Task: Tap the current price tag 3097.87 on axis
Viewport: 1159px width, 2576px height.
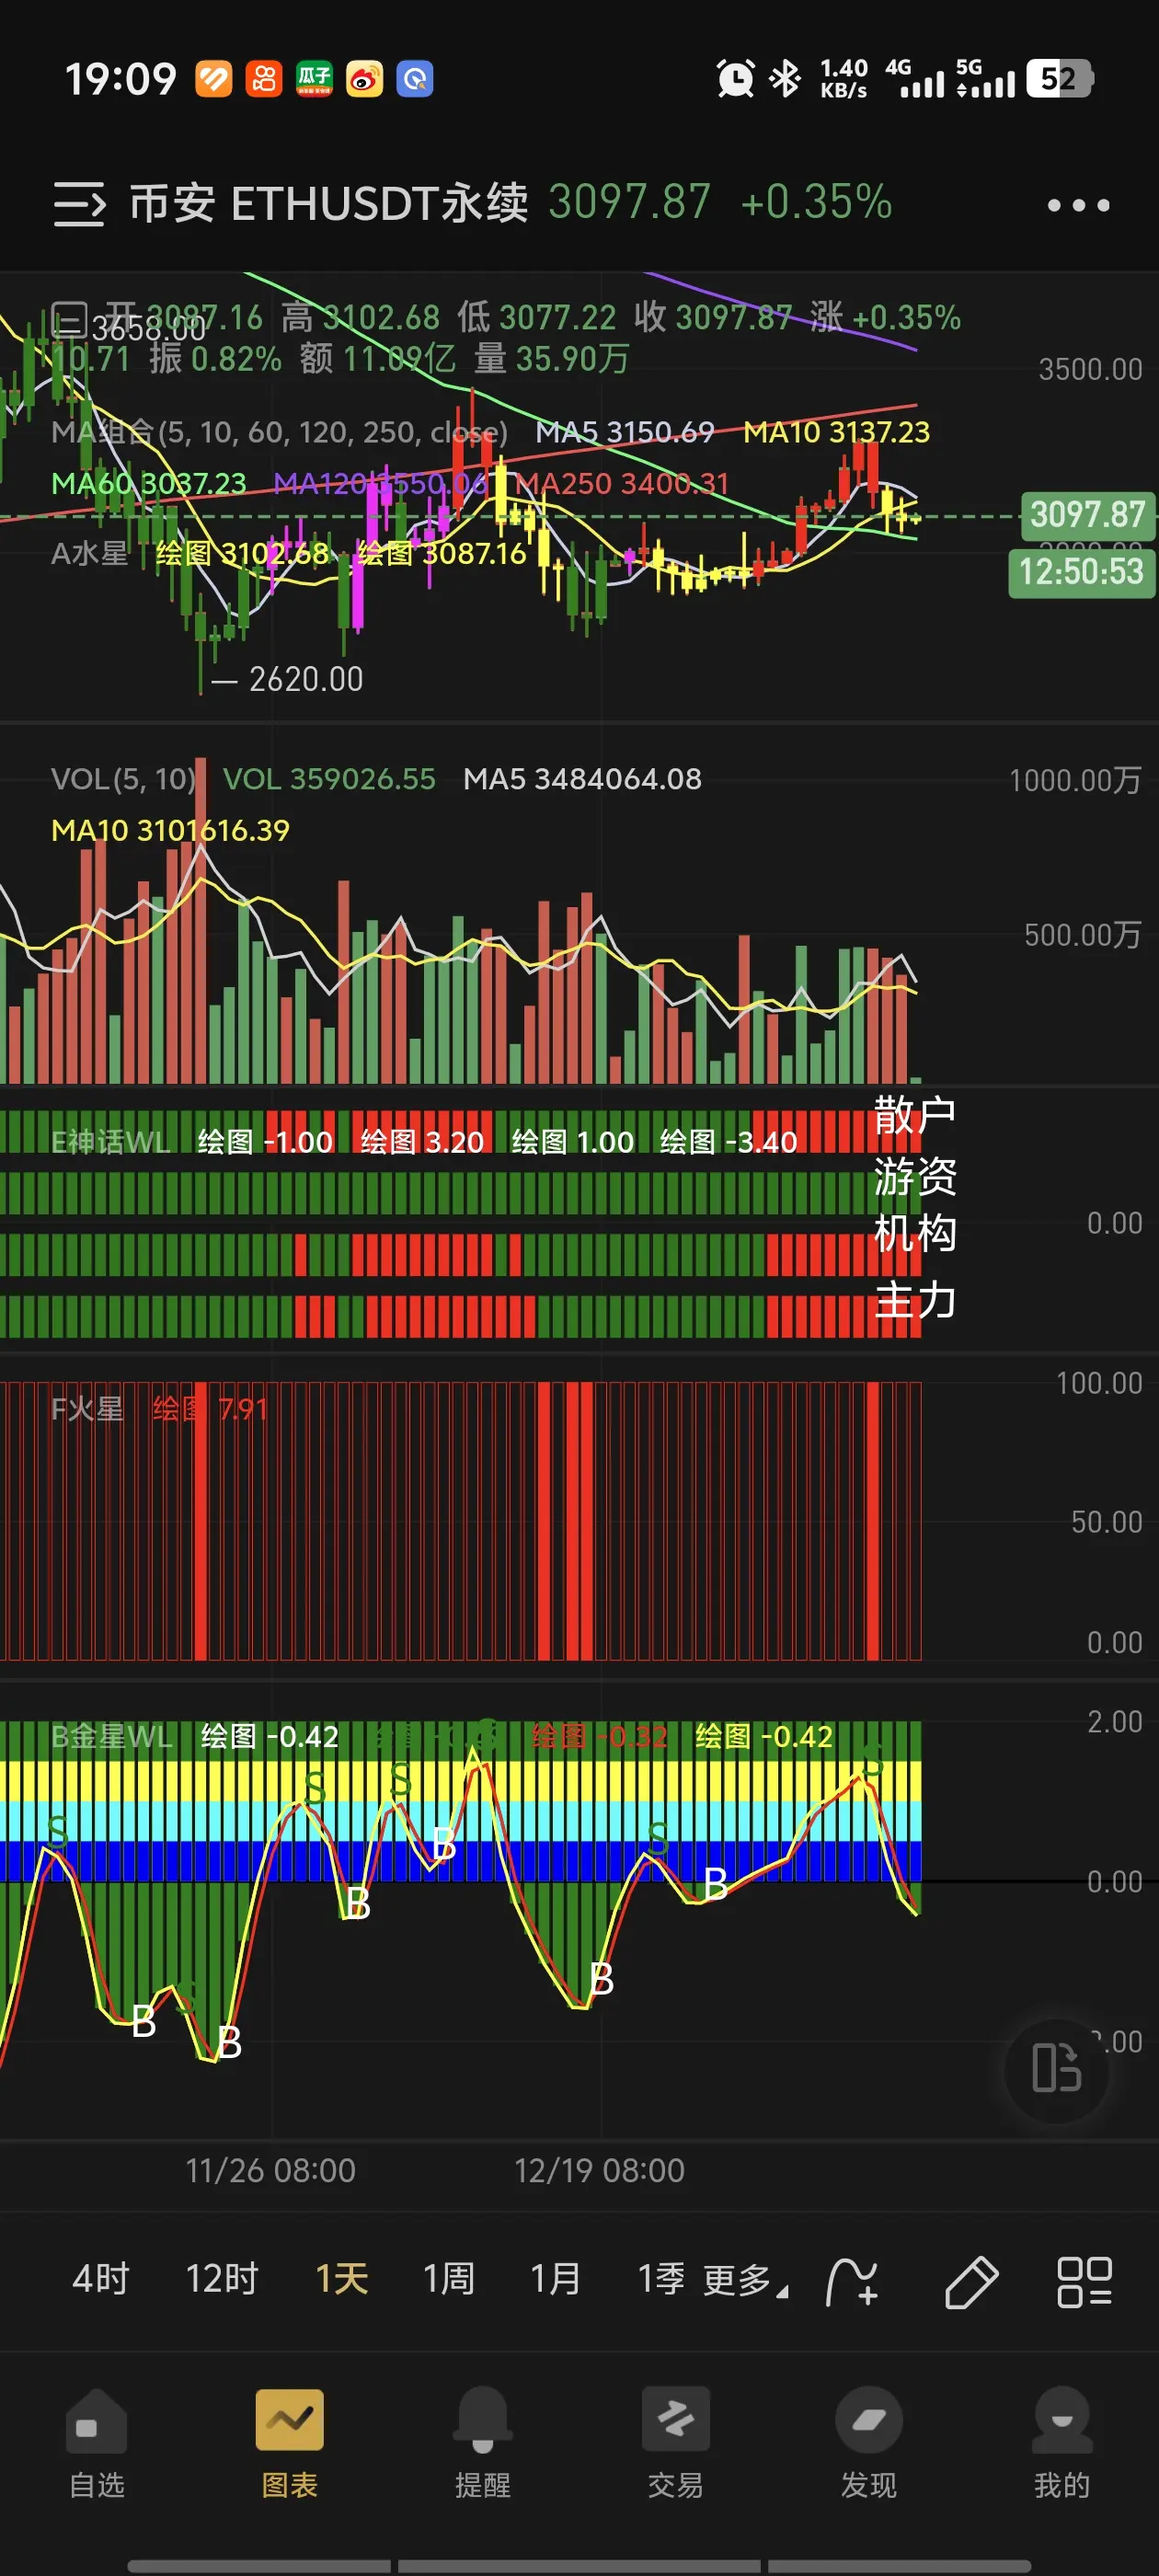Action: point(1087,515)
